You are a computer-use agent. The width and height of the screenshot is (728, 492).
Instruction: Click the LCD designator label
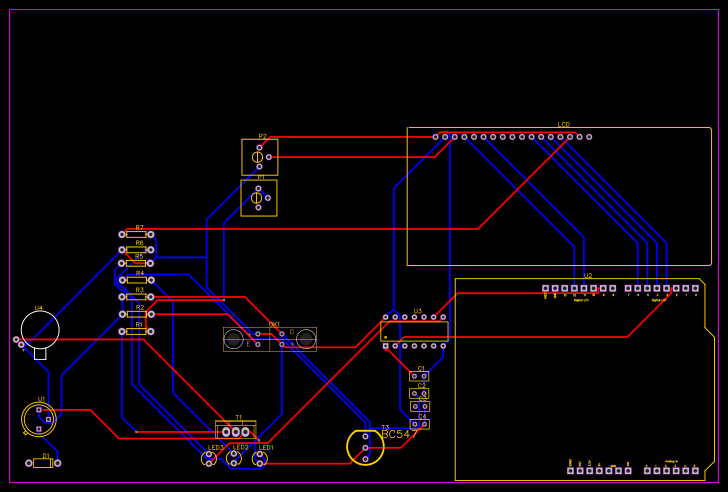(x=563, y=125)
